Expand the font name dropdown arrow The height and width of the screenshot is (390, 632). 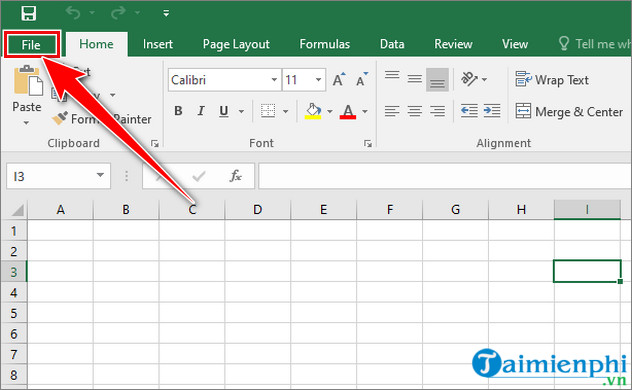[x=274, y=80]
